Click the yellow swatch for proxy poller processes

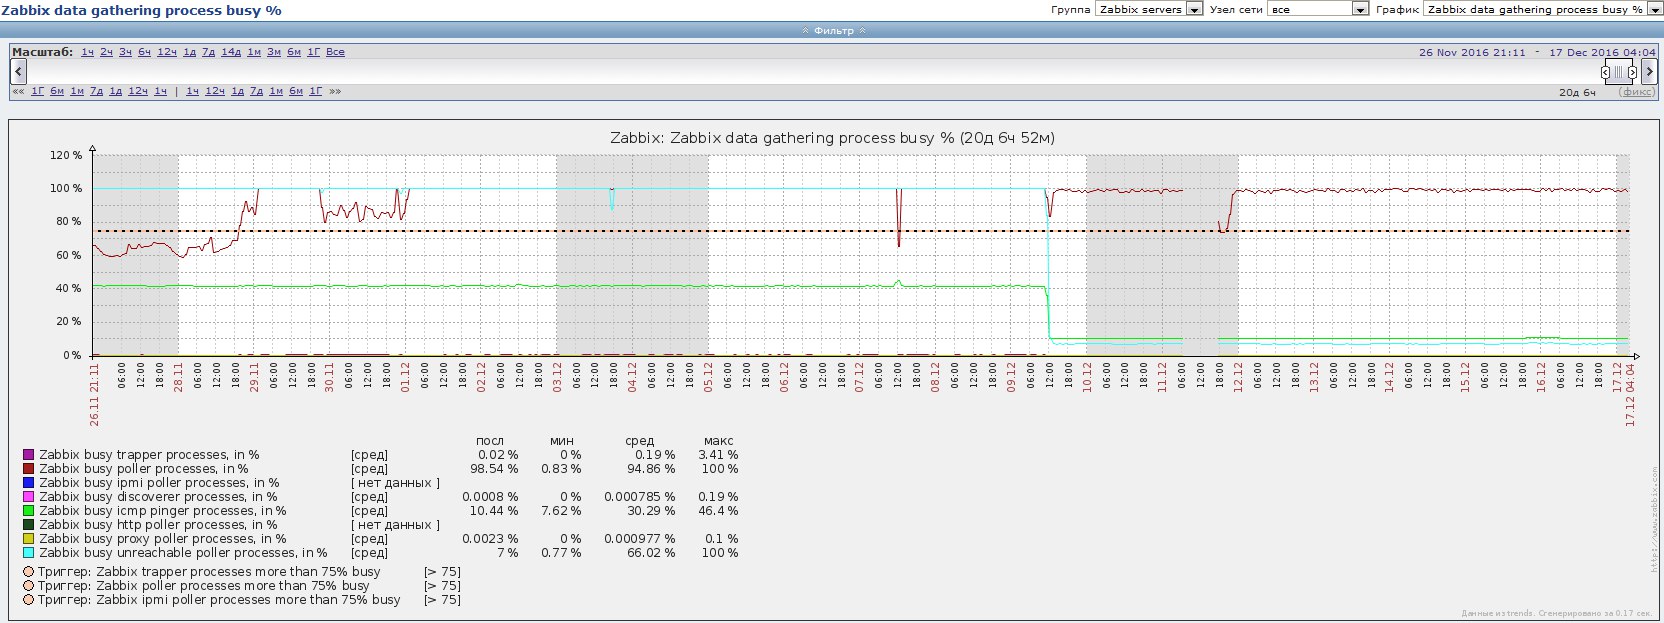(29, 539)
